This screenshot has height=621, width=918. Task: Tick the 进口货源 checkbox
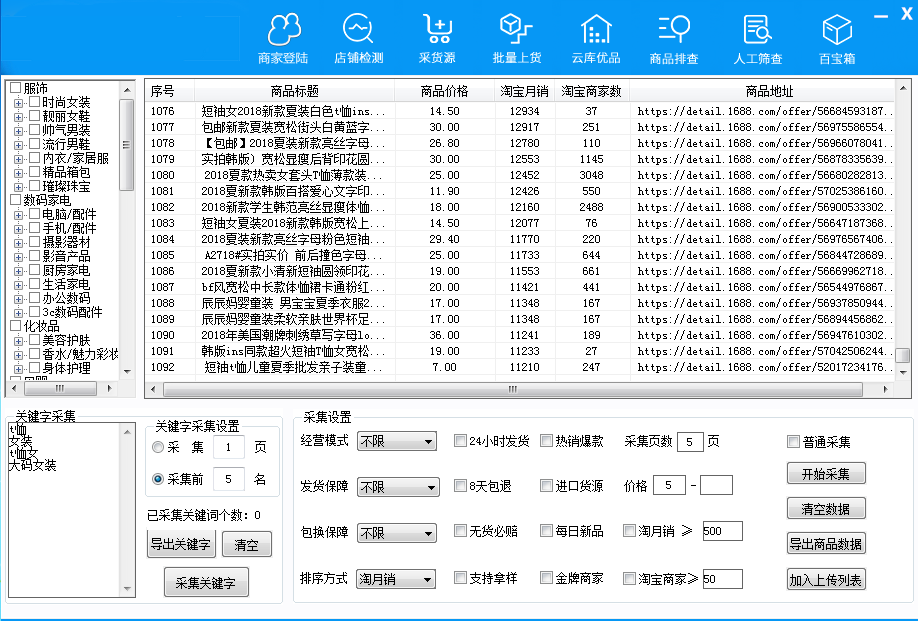(x=546, y=486)
